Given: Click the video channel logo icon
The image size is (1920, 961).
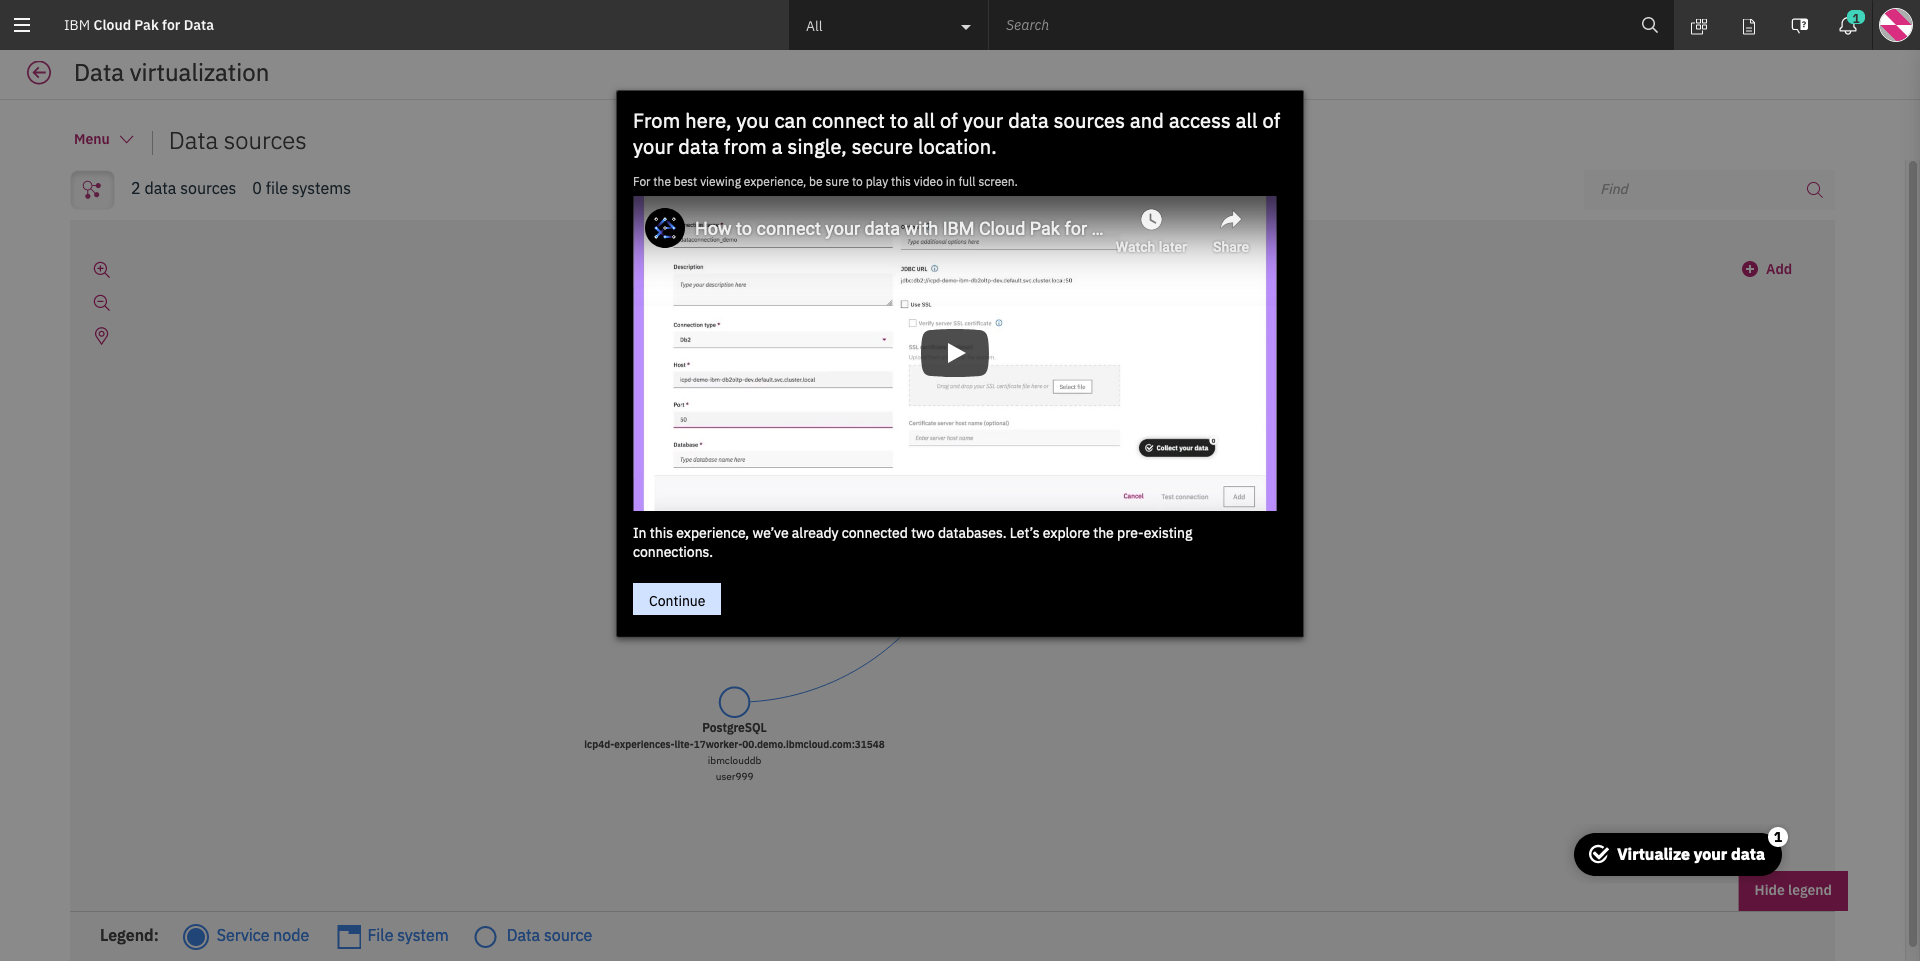Looking at the screenshot, I should pyautogui.click(x=664, y=228).
